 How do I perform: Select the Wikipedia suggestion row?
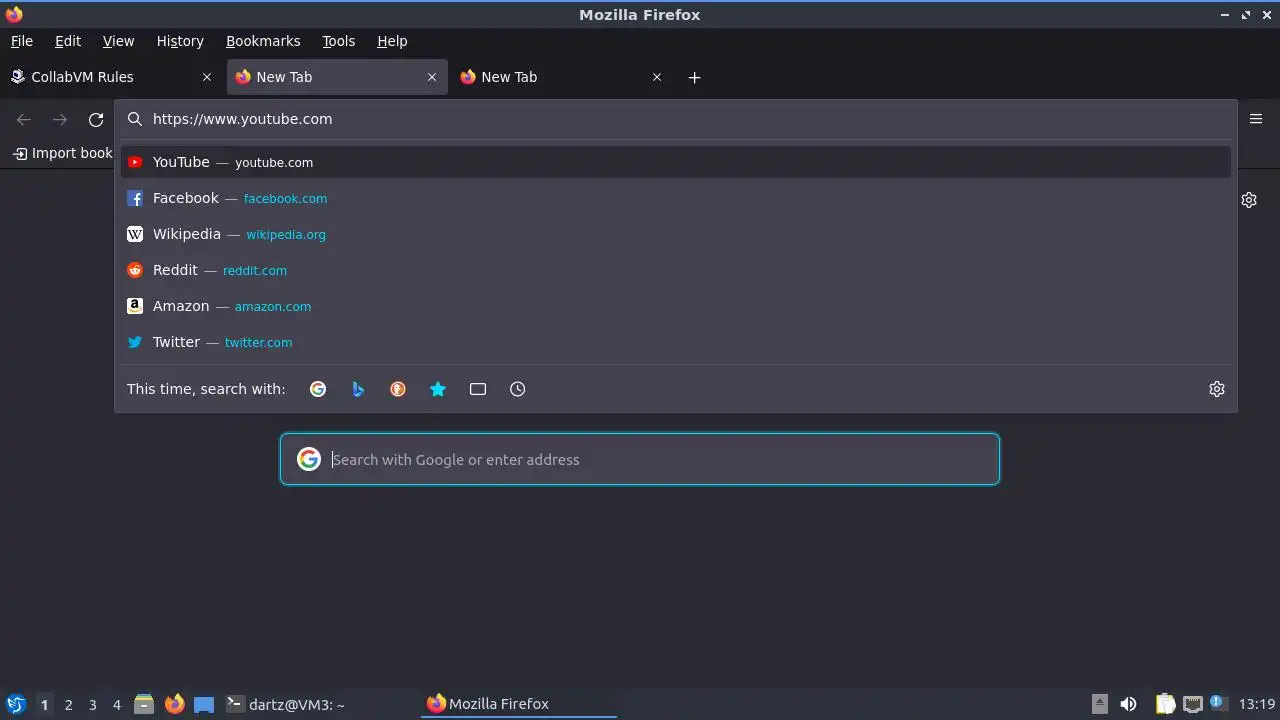coord(675,234)
